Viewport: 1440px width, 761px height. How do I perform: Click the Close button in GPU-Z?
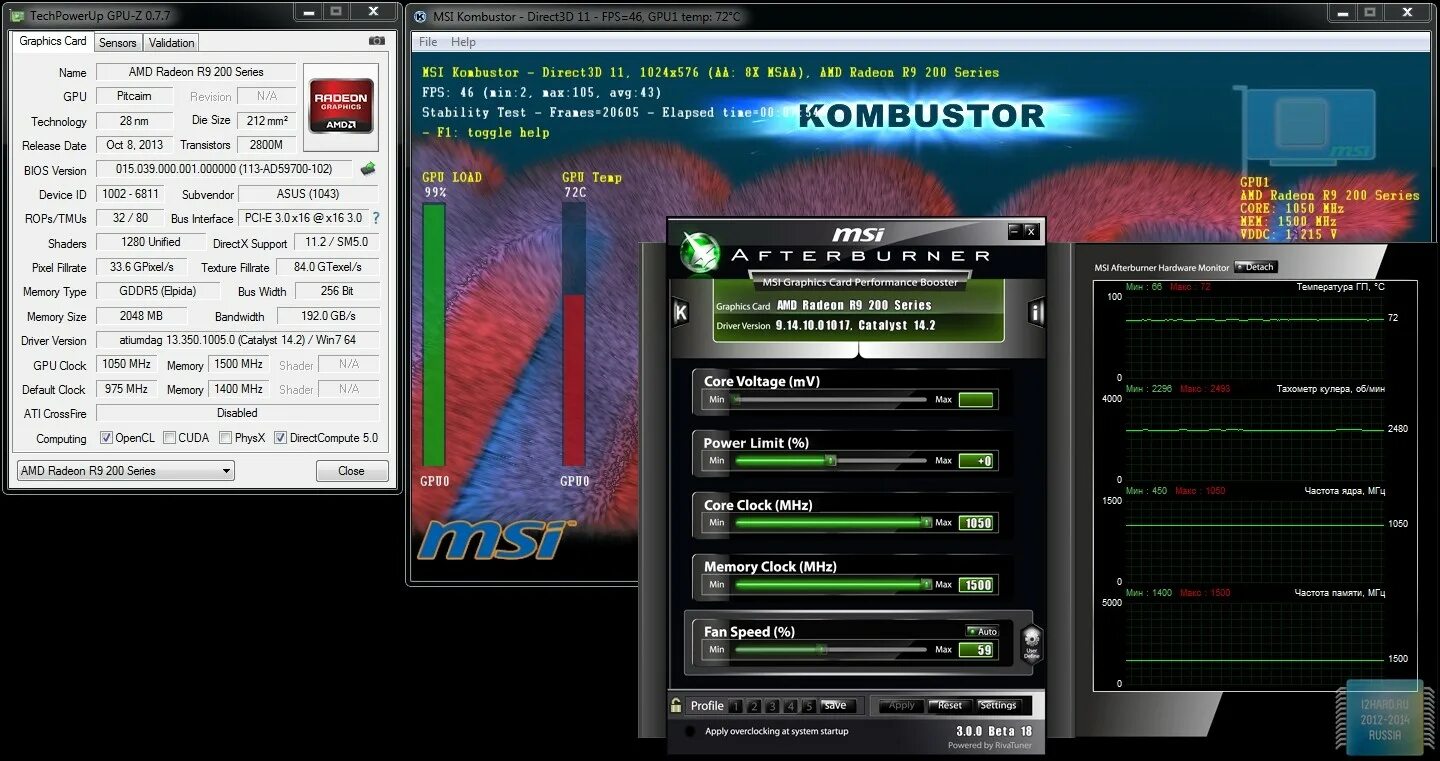[x=351, y=471]
